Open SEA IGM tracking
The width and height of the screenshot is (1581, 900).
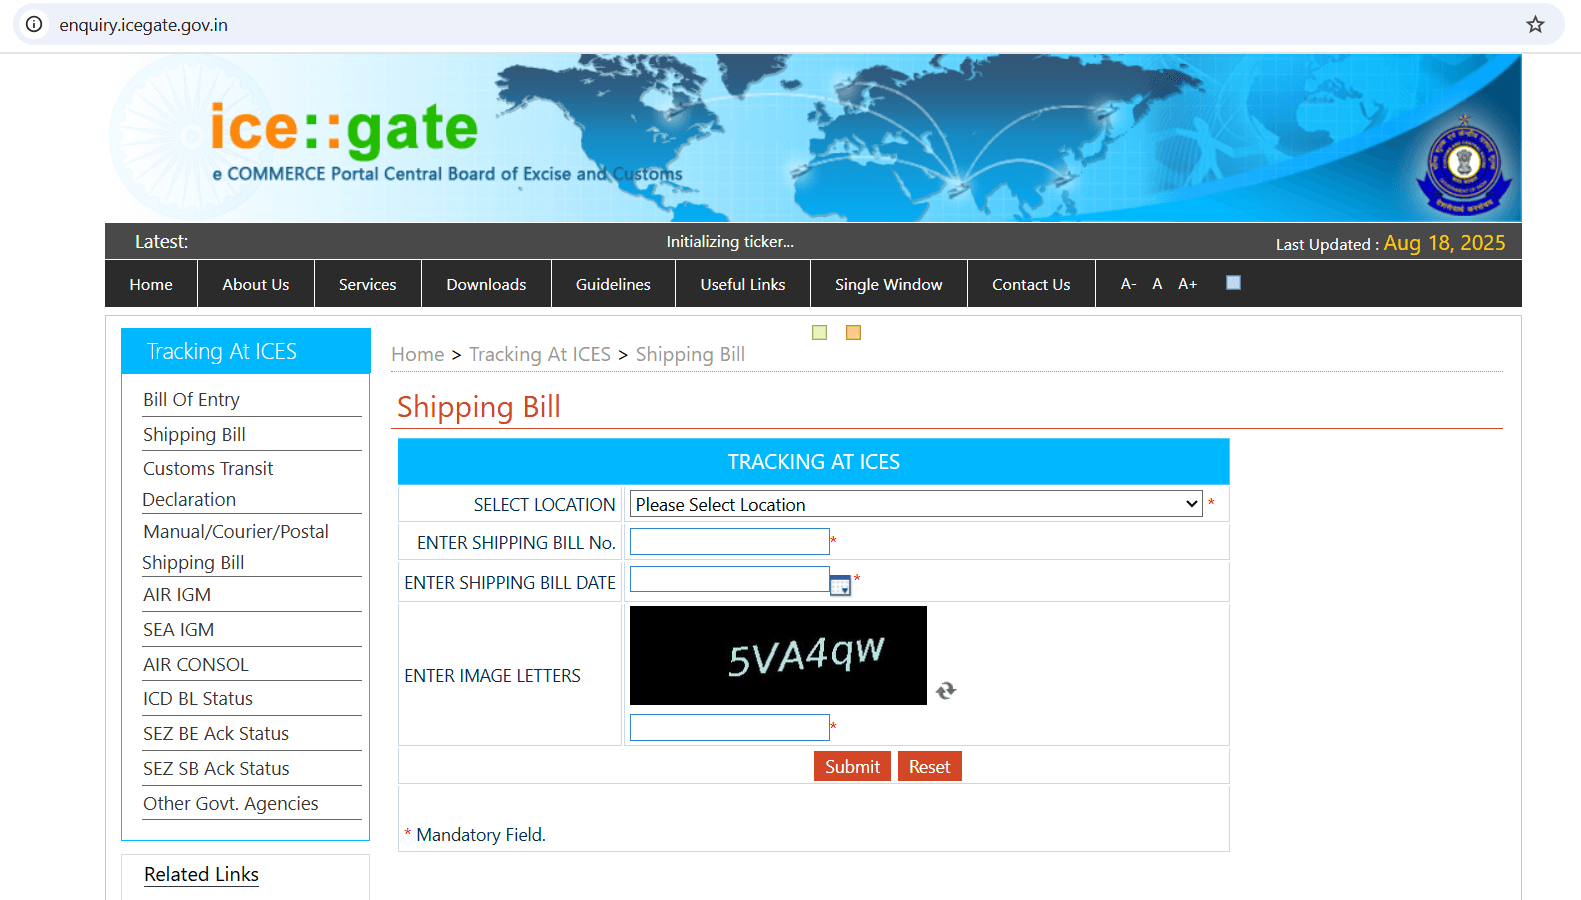(178, 629)
